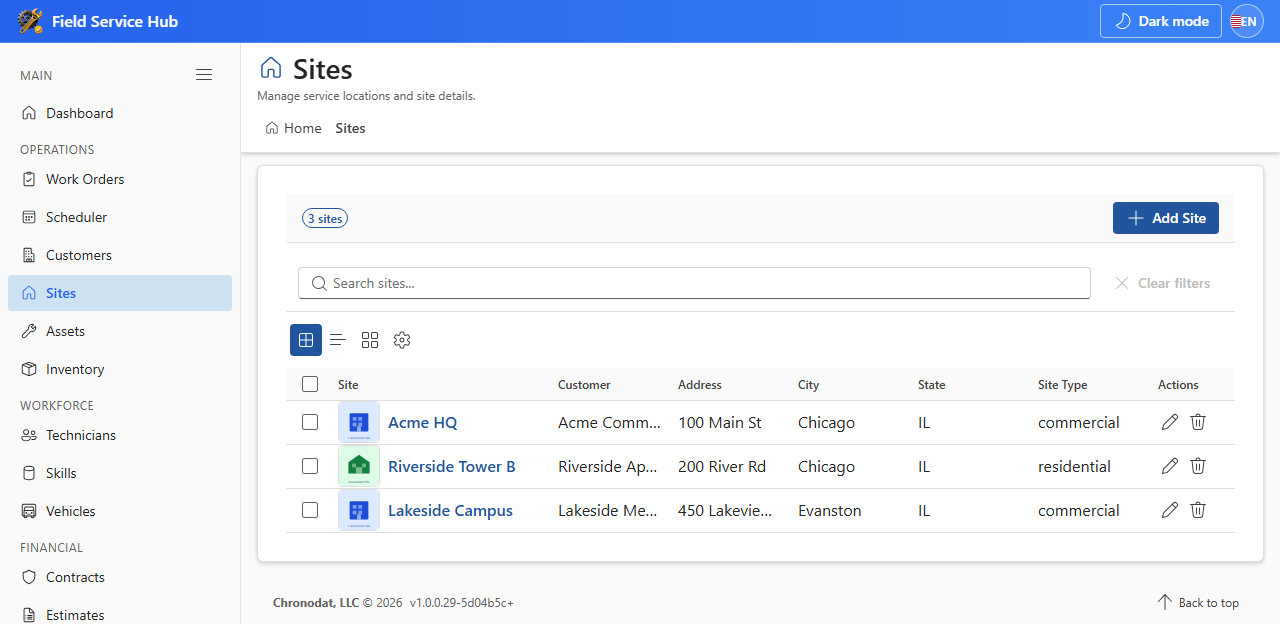Collapse sidebar with the hamburger menu icon
The height and width of the screenshot is (624, 1280).
pyautogui.click(x=204, y=75)
